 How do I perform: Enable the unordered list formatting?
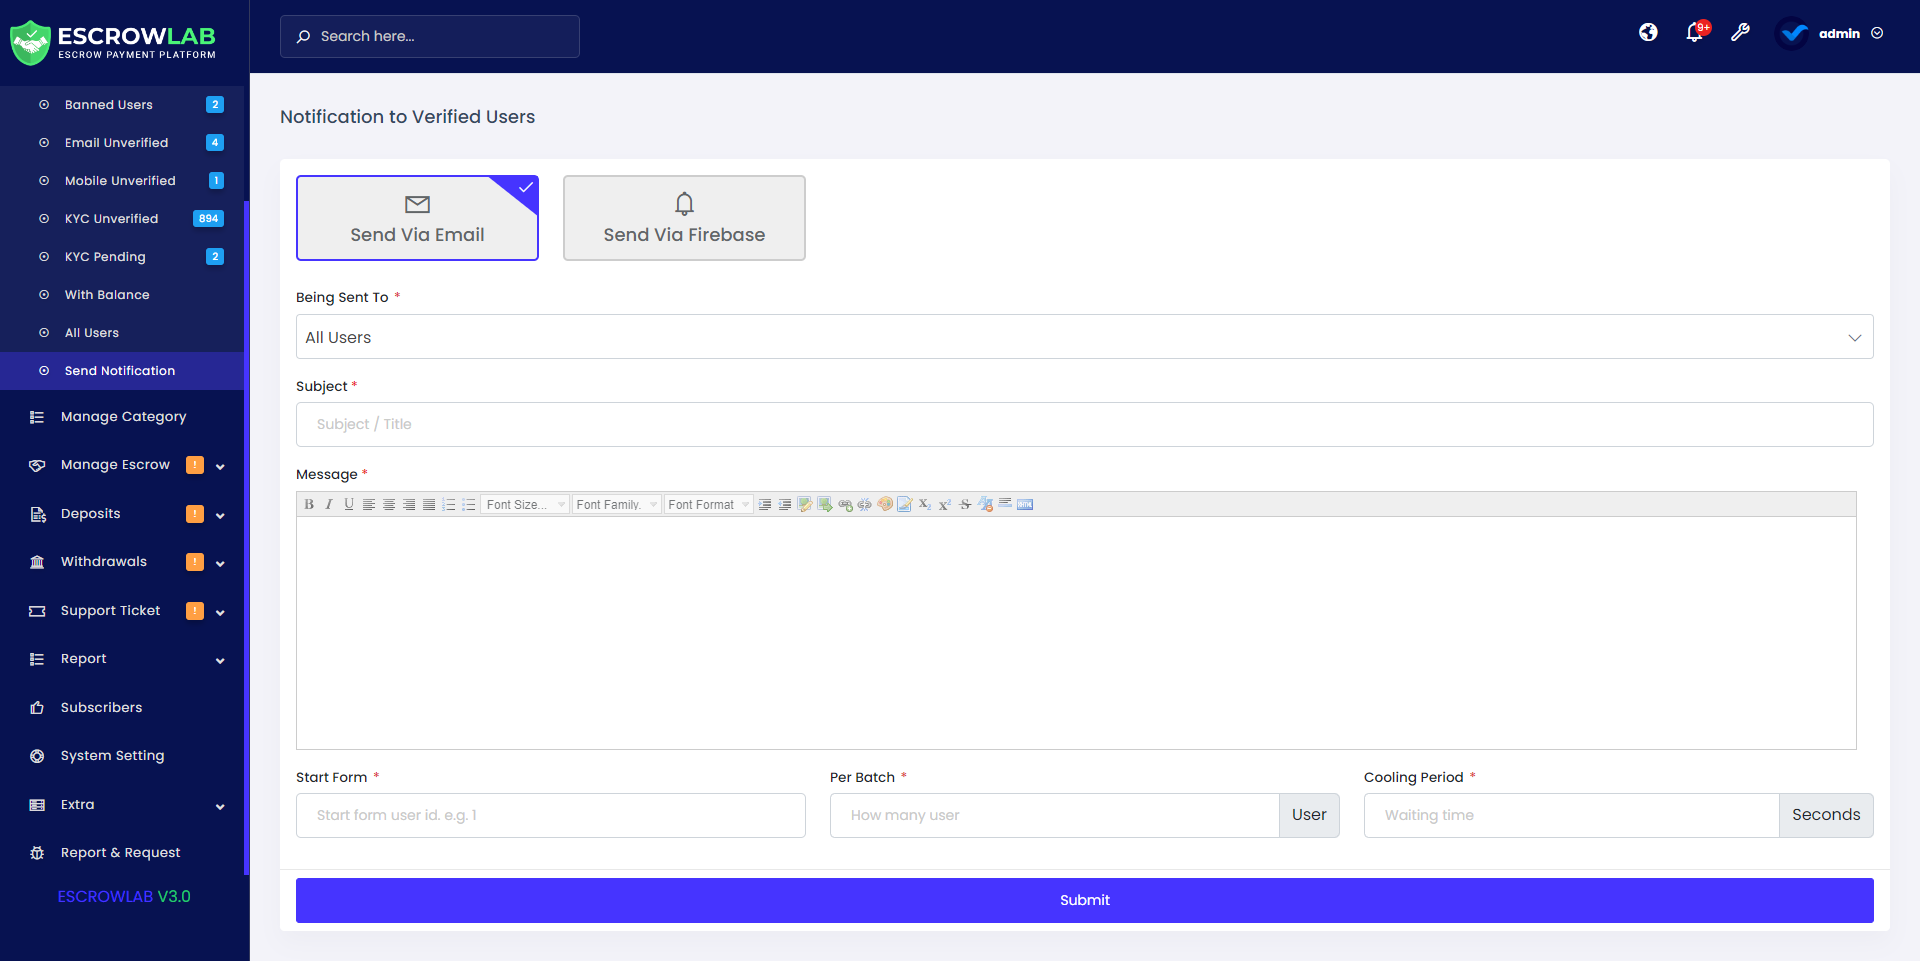click(468, 504)
